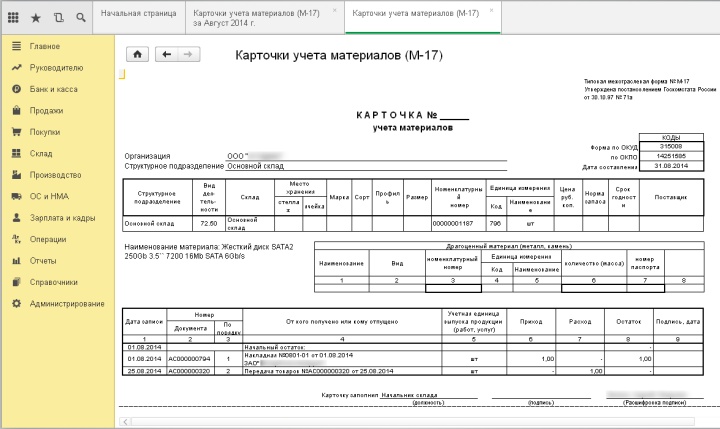
Task: Click the Продажи shopping bag icon
Action: point(17,110)
